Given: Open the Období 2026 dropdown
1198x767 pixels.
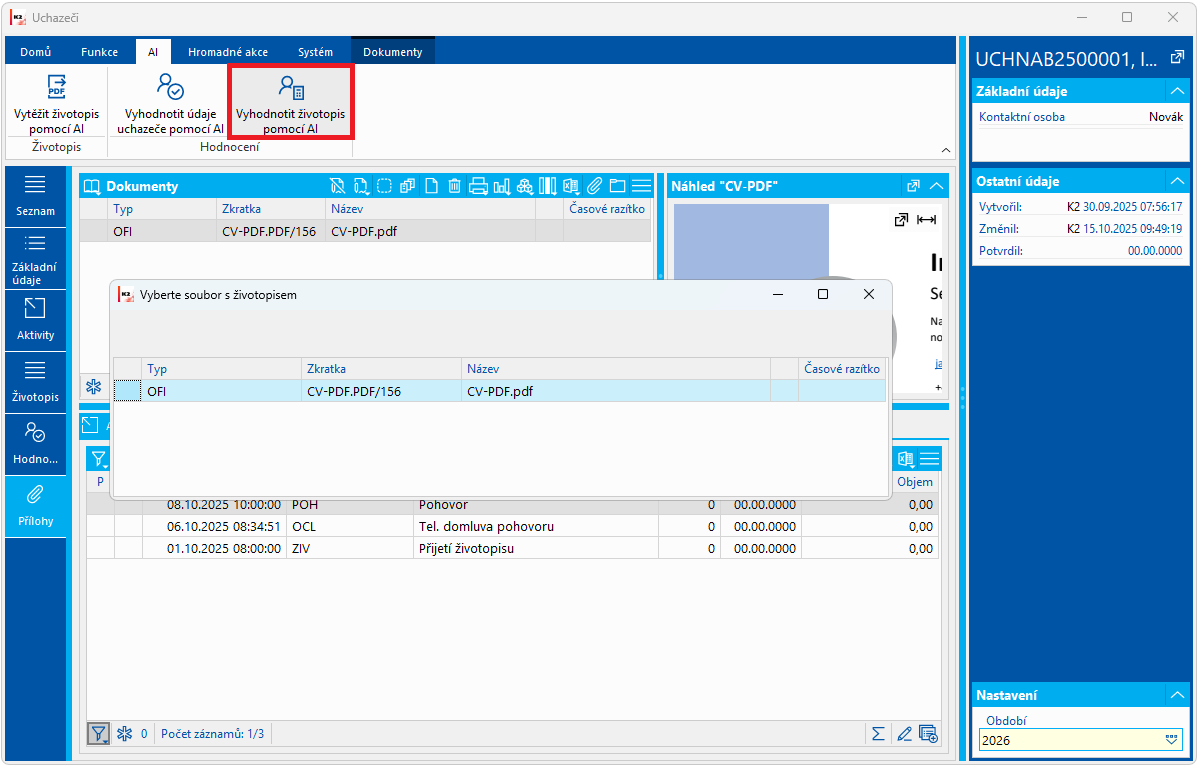Looking at the screenshot, I should pyautogui.click(x=1171, y=740).
